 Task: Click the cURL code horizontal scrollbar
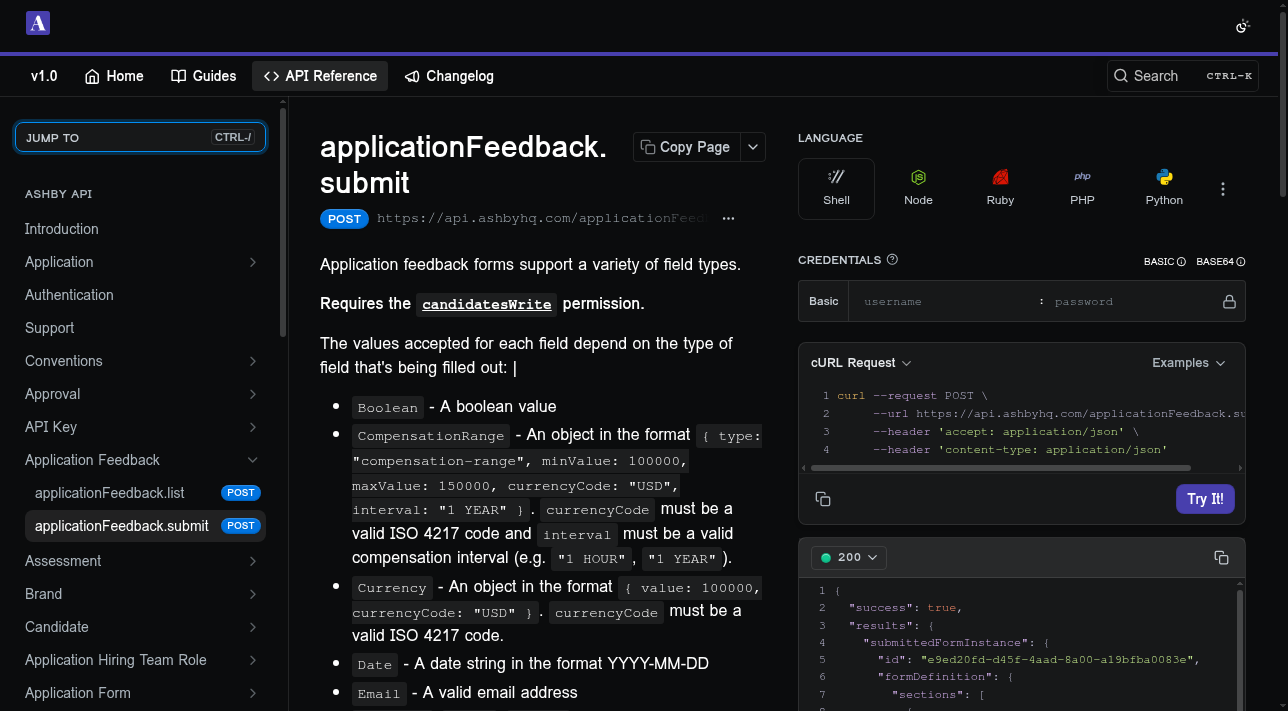pyautogui.click(x=1001, y=467)
